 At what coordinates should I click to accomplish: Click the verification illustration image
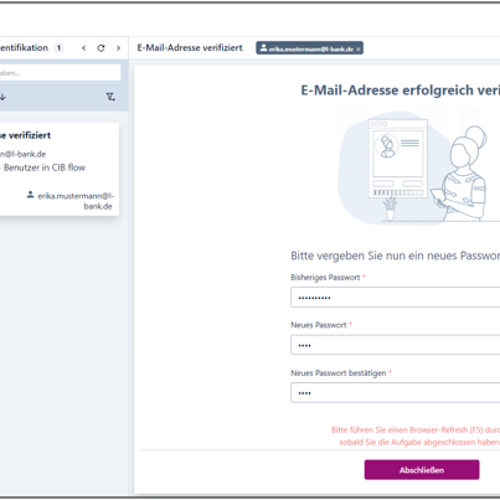[419, 167]
